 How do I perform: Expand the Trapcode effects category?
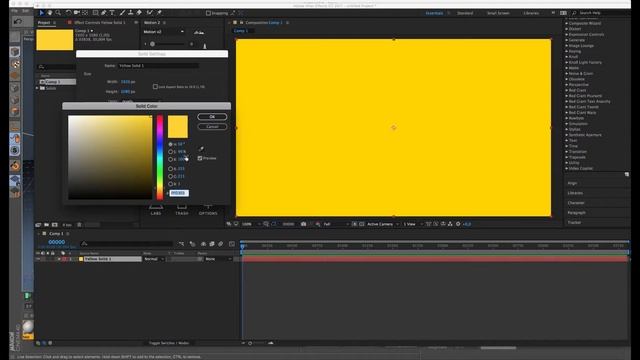click(x=567, y=157)
